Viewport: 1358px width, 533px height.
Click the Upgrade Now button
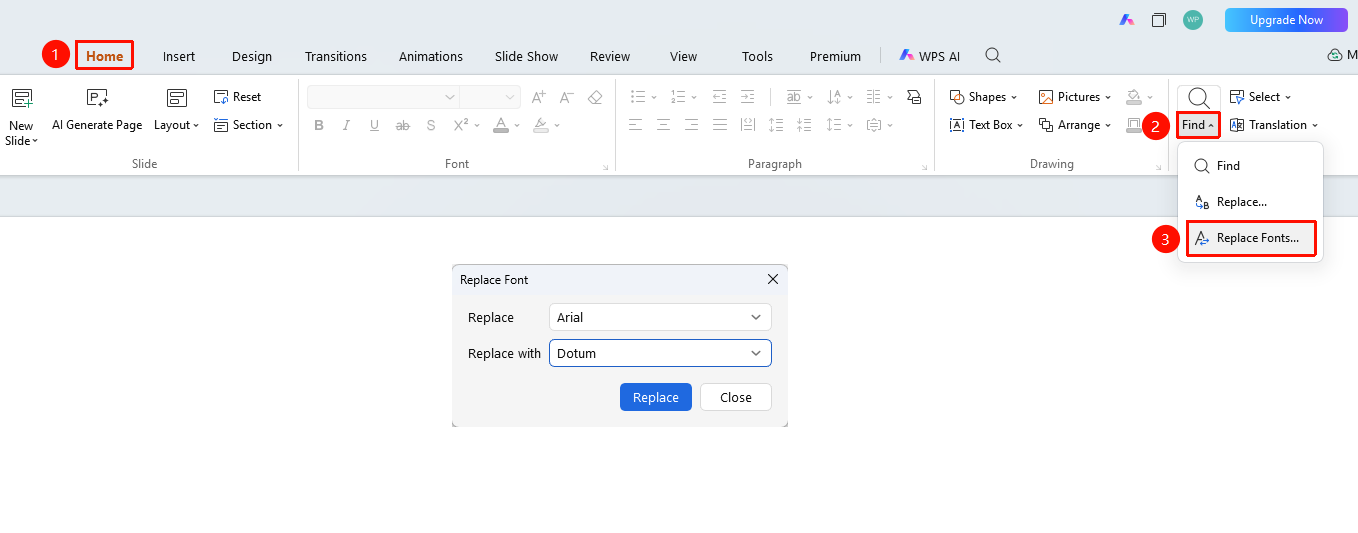(x=1286, y=20)
